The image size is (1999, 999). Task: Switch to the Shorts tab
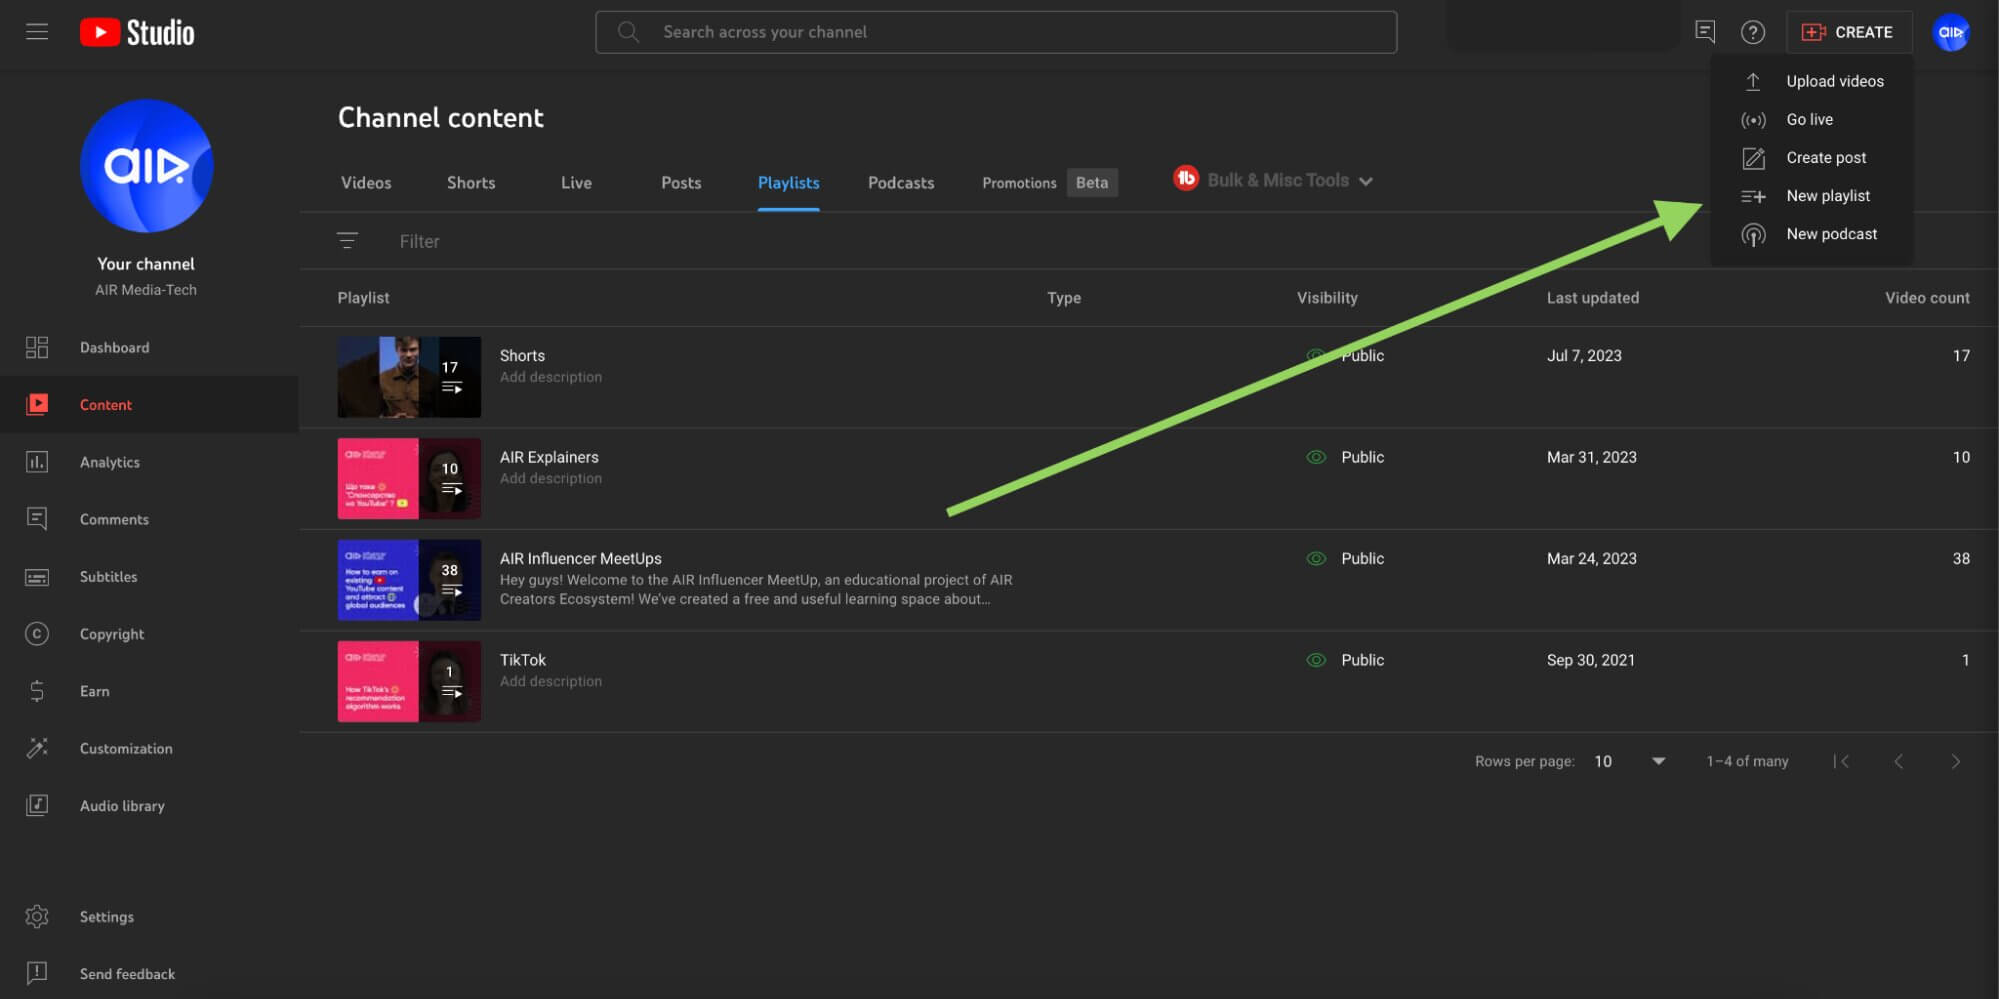[471, 183]
